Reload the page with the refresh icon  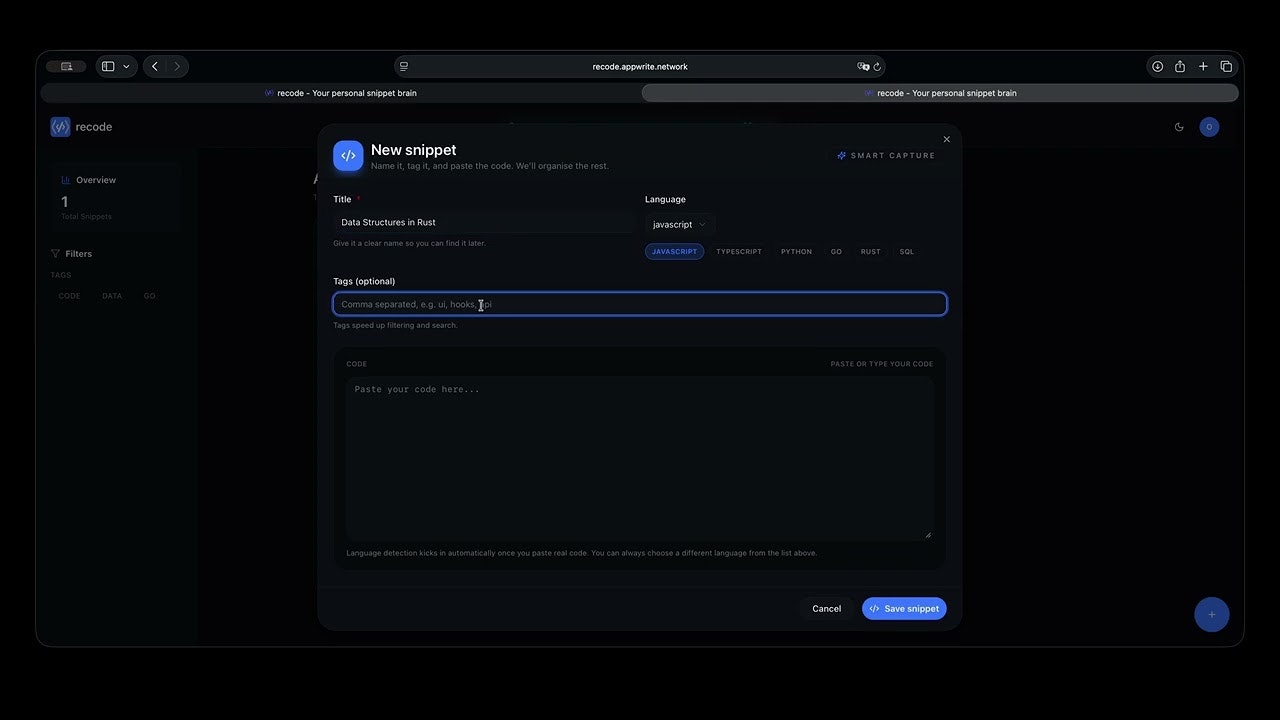click(877, 66)
